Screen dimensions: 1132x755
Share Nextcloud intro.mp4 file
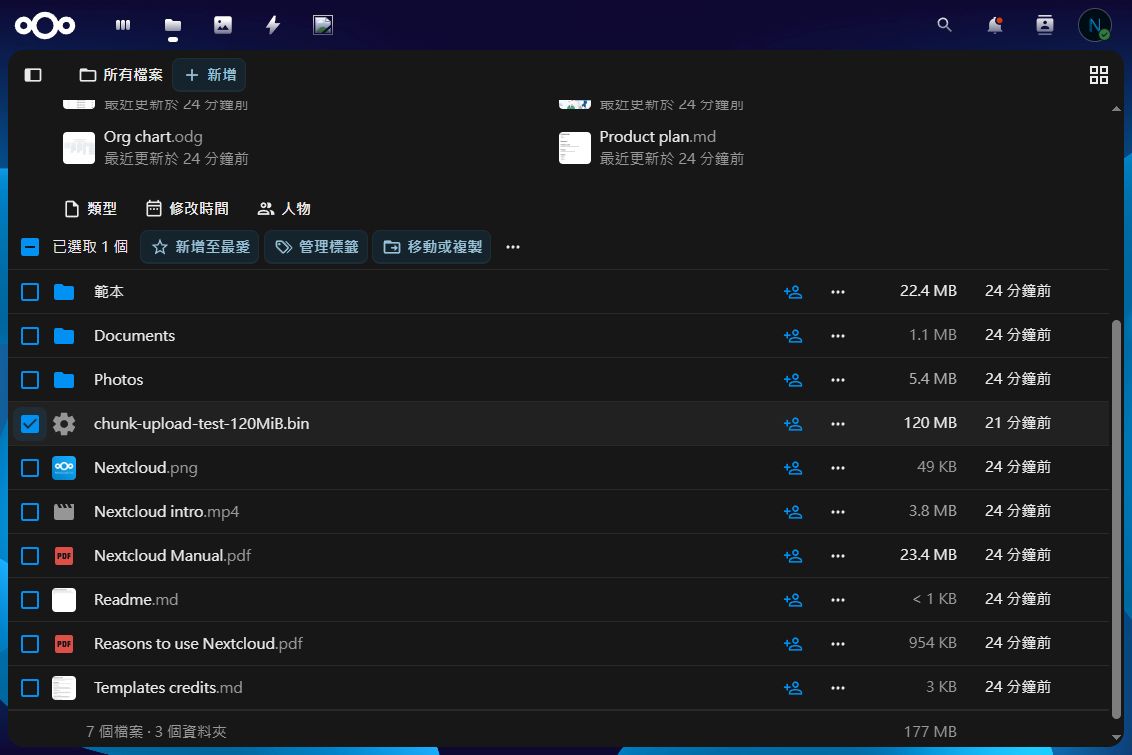pyautogui.click(x=793, y=512)
